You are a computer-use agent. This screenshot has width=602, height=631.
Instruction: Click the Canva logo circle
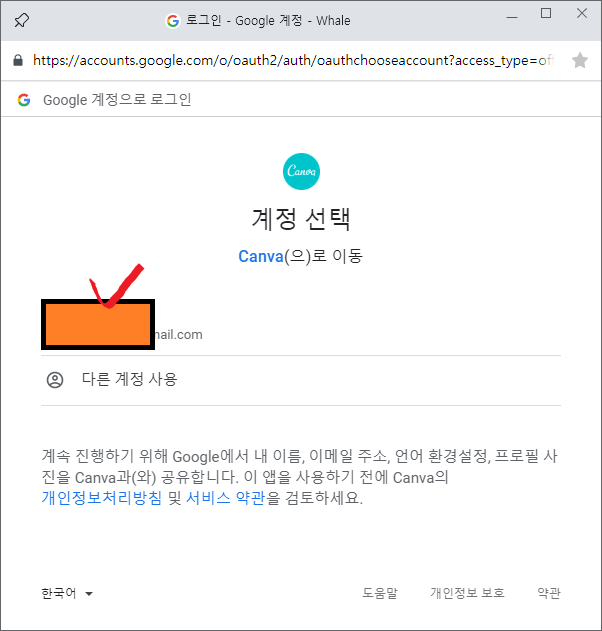(x=301, y=171)
